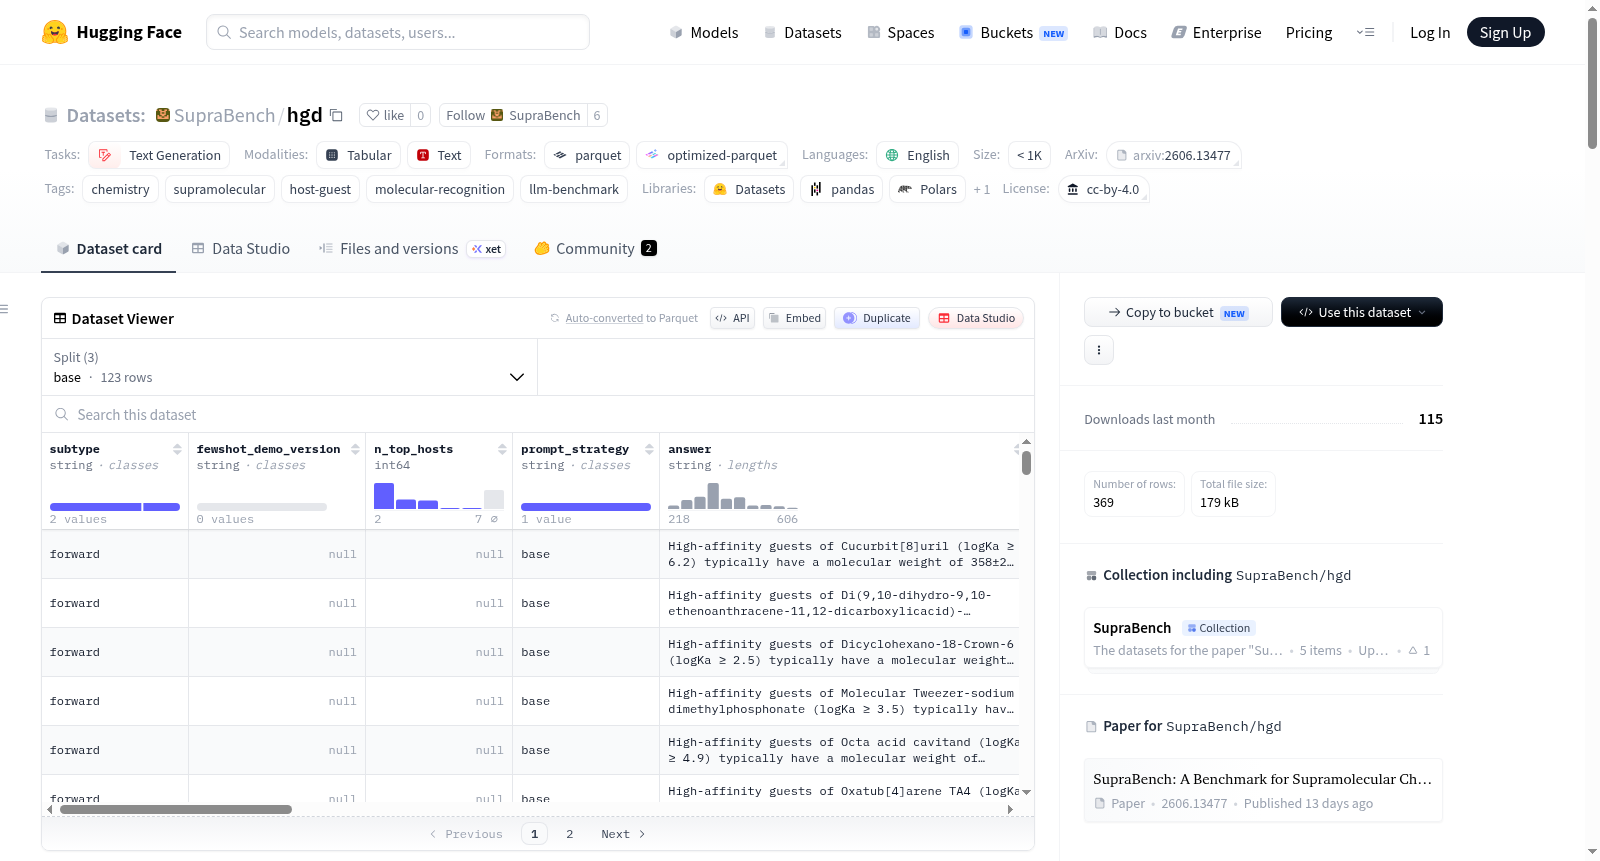Screen dimensions: 1600x861
Task: Open the three-dot more options menu
Action: (1099, 350)
